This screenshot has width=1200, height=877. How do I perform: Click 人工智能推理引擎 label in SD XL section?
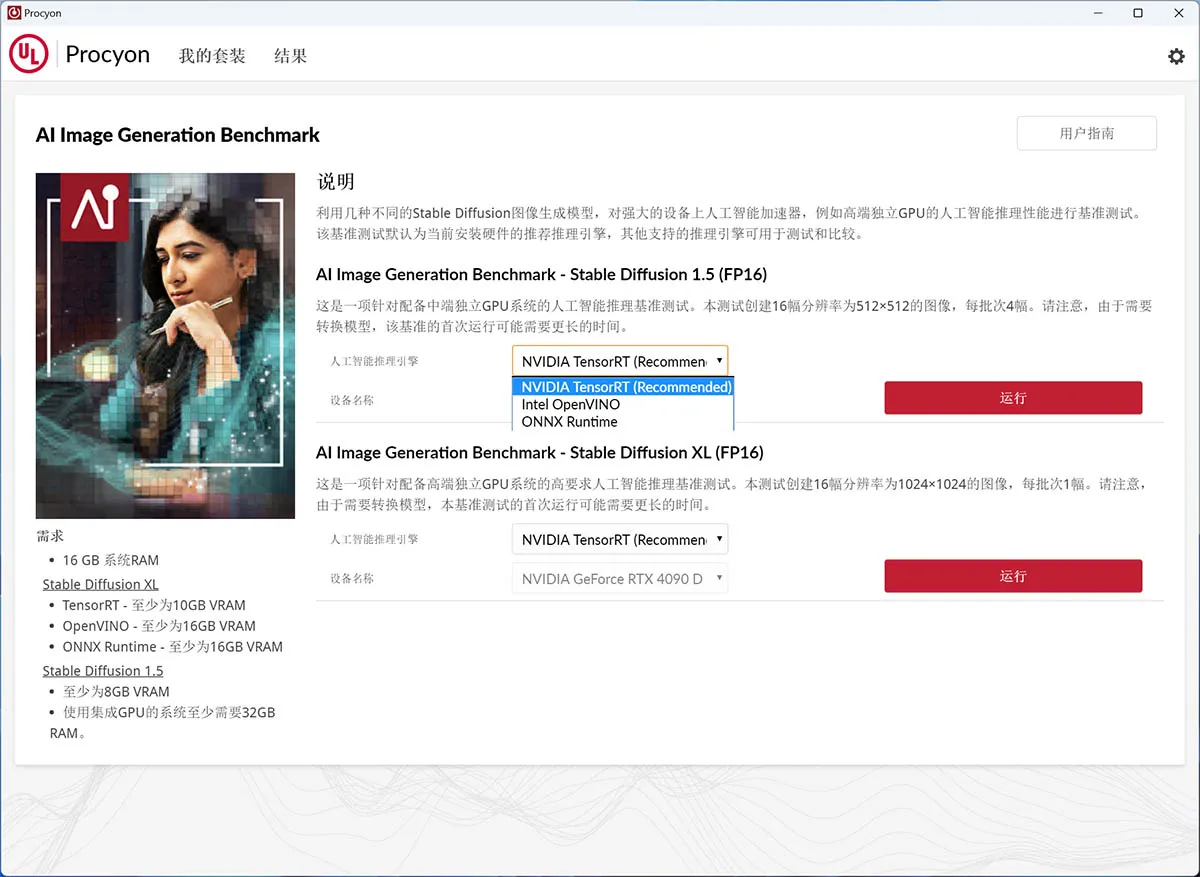coord(374,539)
